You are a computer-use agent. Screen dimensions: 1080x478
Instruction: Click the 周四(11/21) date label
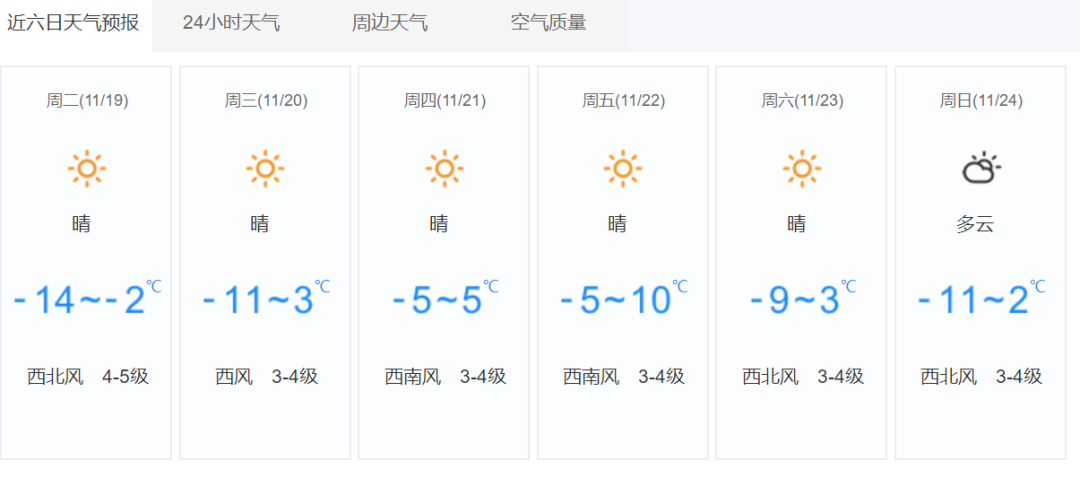pyautogui.click(x=445, y=100)
